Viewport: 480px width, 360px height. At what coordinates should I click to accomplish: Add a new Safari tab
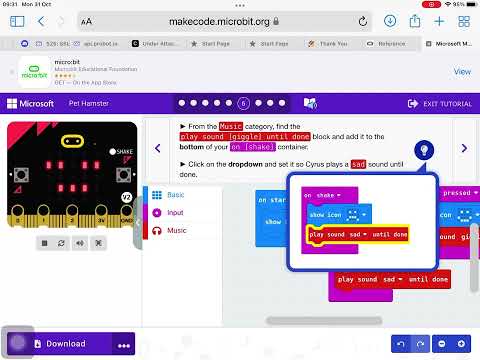pos(439,22)
